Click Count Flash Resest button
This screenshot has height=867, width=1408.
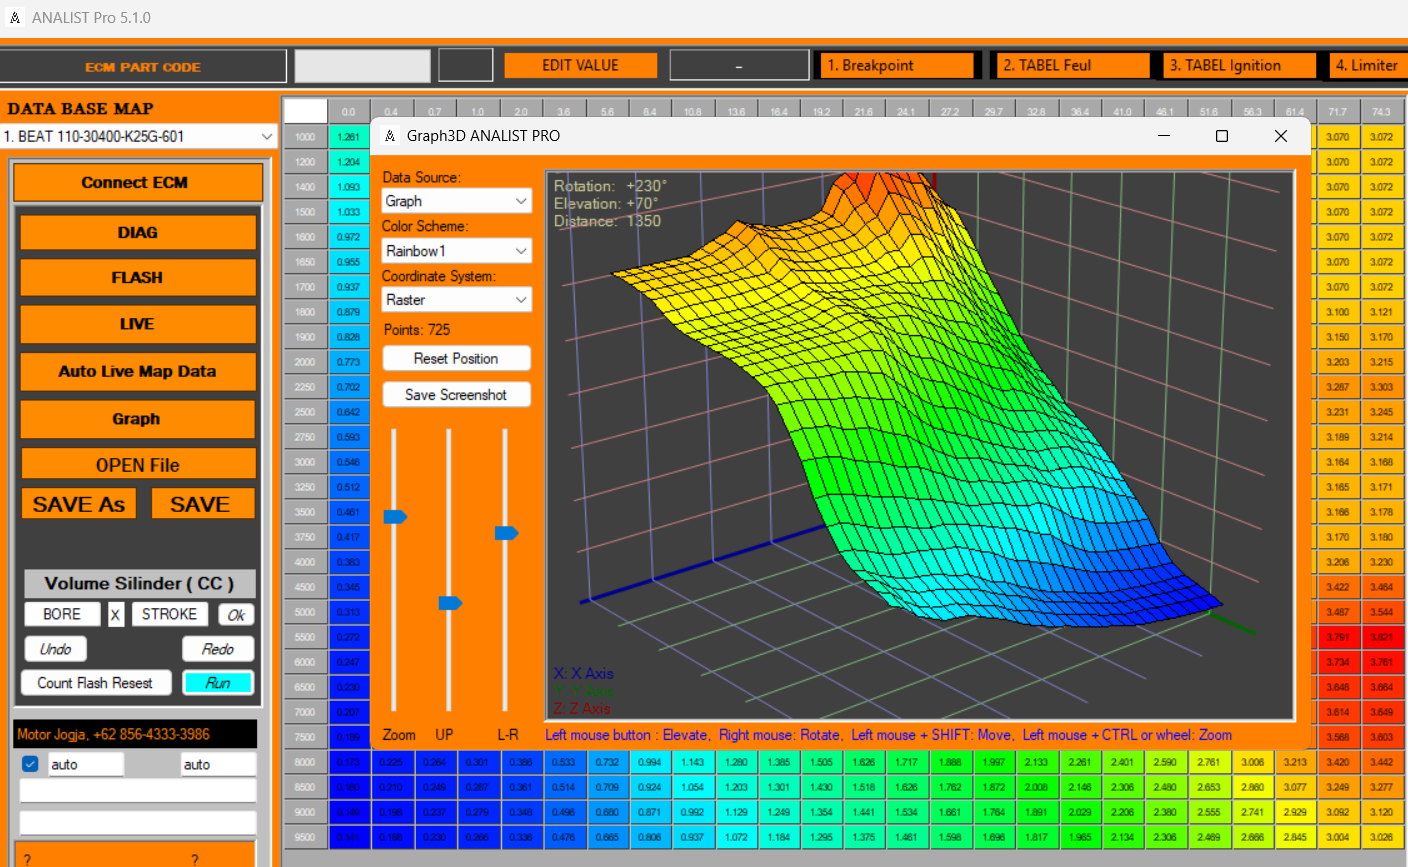pyautogui.click(x=96, y=683)
